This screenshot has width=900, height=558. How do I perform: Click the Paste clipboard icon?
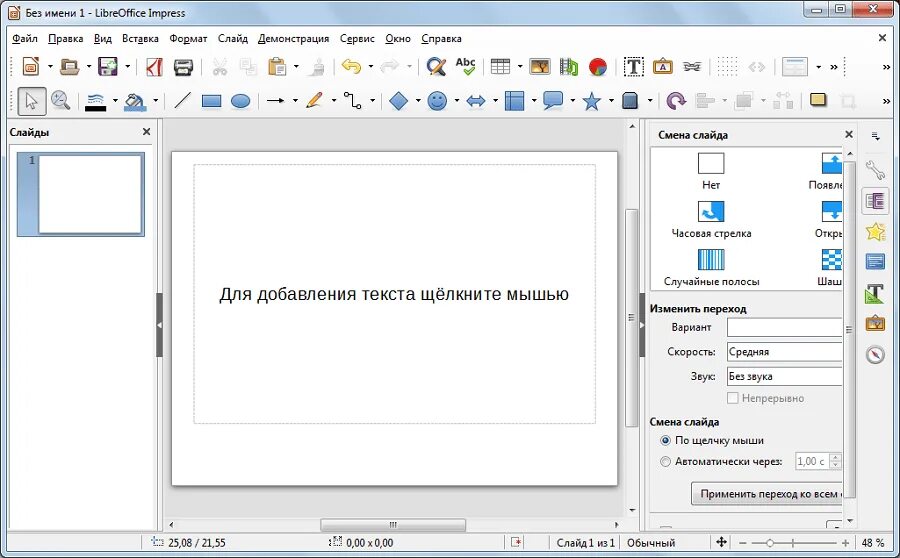[277, 67]
